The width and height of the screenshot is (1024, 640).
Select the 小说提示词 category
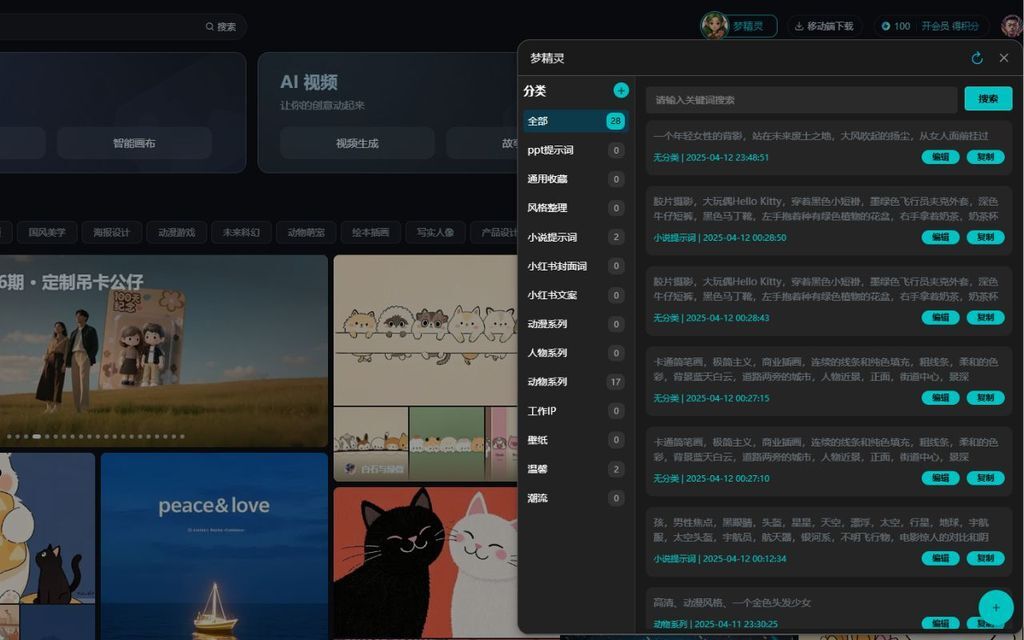tap(575, 237)
